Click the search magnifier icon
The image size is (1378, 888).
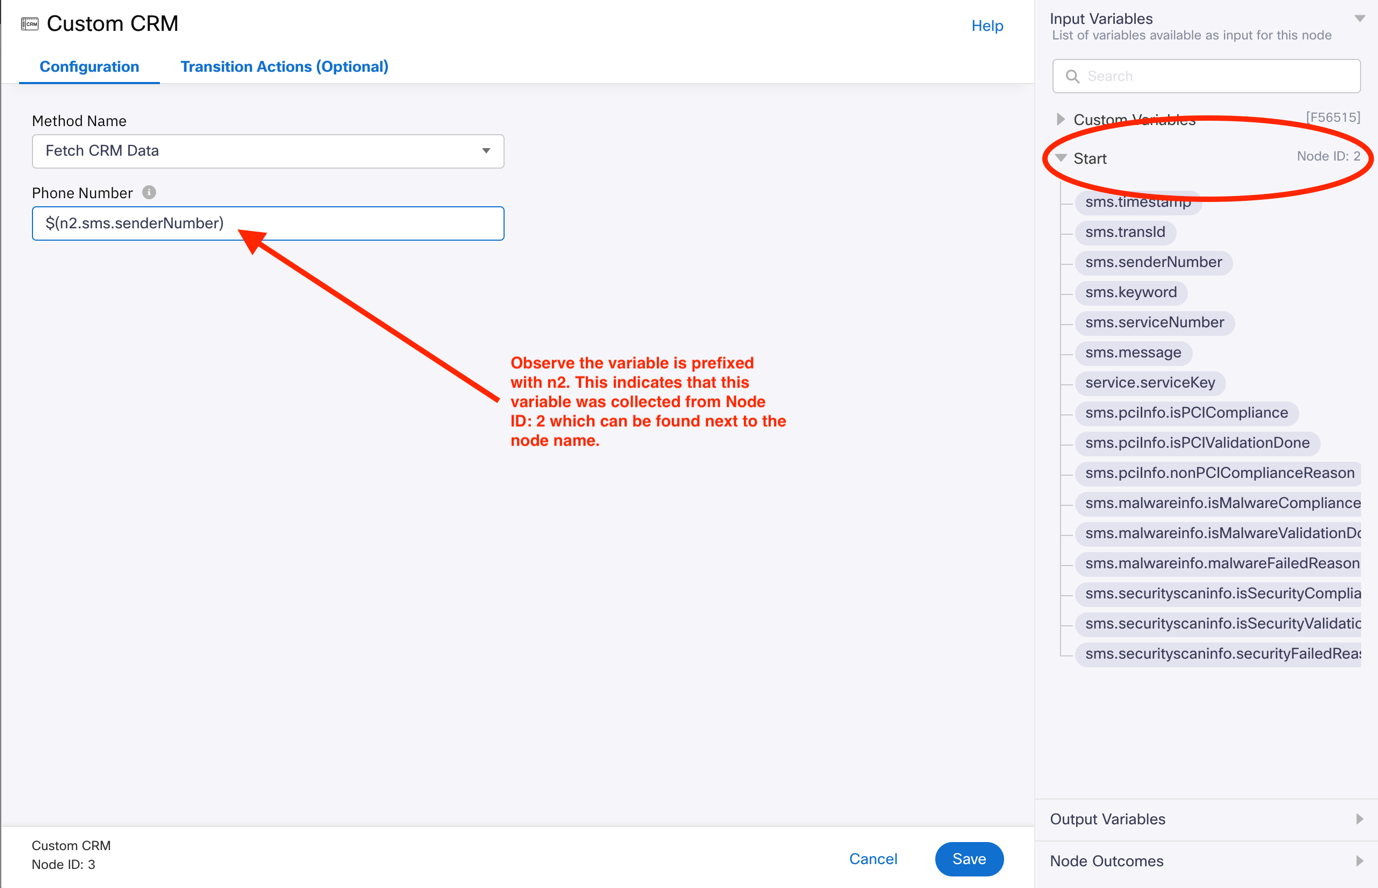tap(1073, 76)
